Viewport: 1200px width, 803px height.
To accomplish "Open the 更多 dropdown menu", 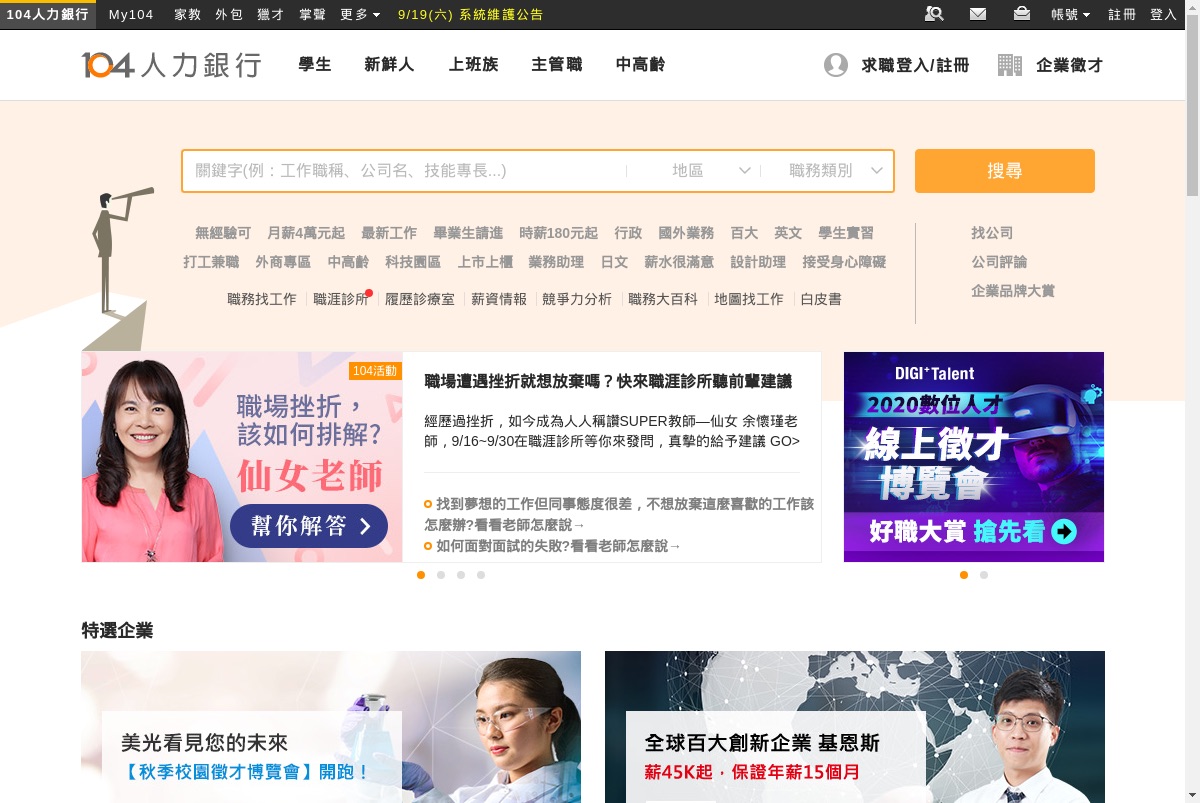I will 360,15.
